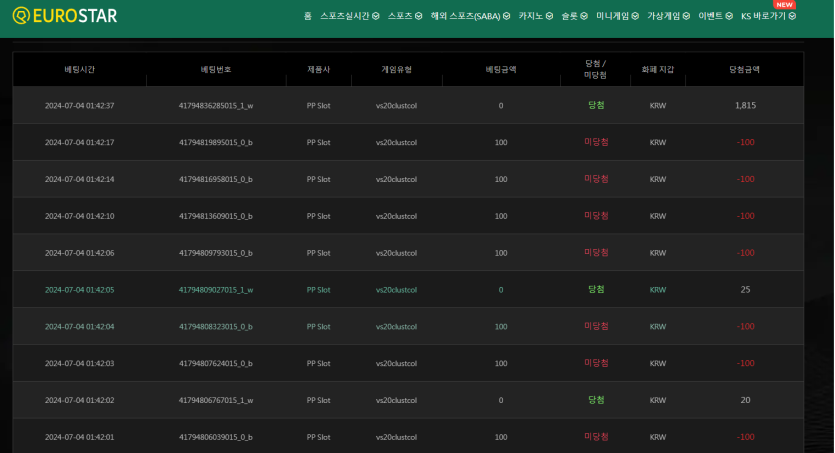Open the 미니게임 menu
The height and width of the screenshot is (453, 835).
(612, 16)
